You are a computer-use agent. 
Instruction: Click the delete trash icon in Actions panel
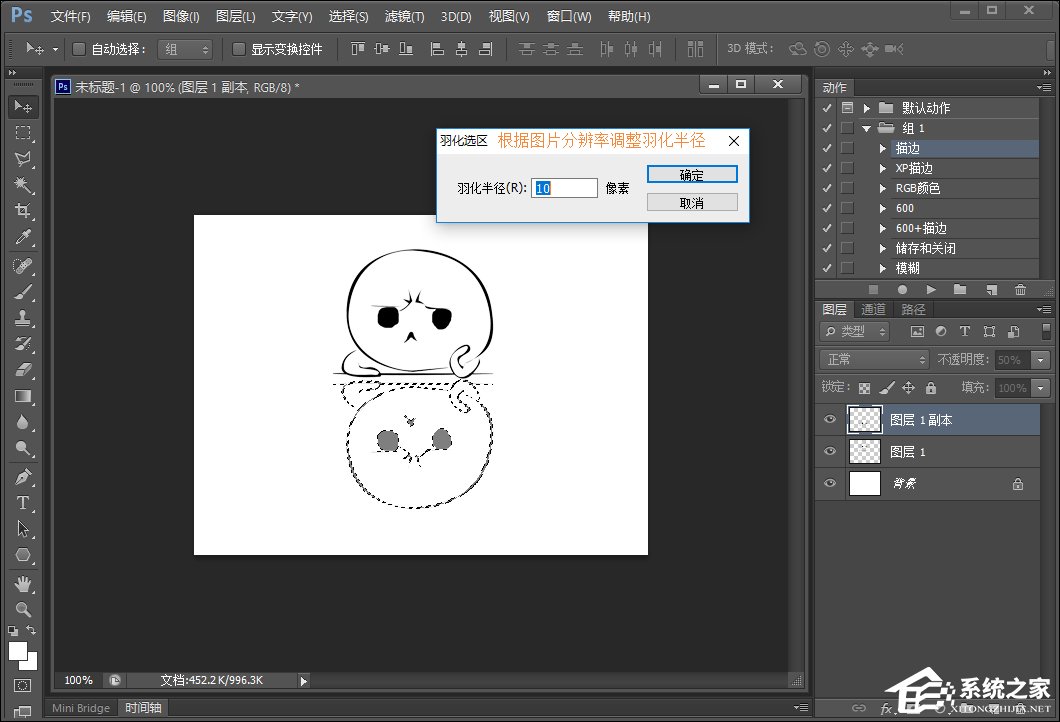1020,290
